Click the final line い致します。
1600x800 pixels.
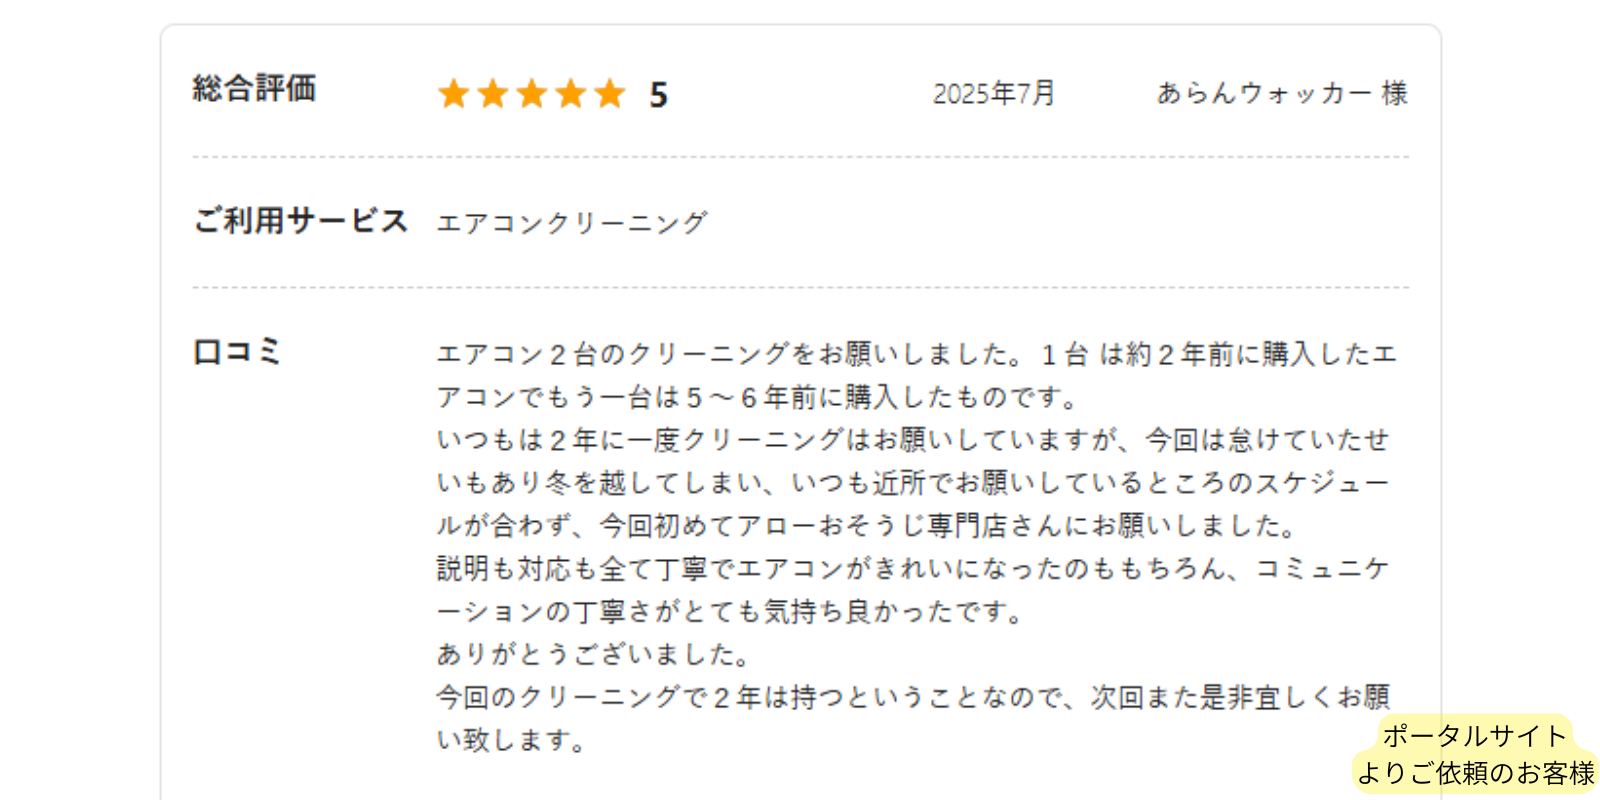(x=511, y=741)
